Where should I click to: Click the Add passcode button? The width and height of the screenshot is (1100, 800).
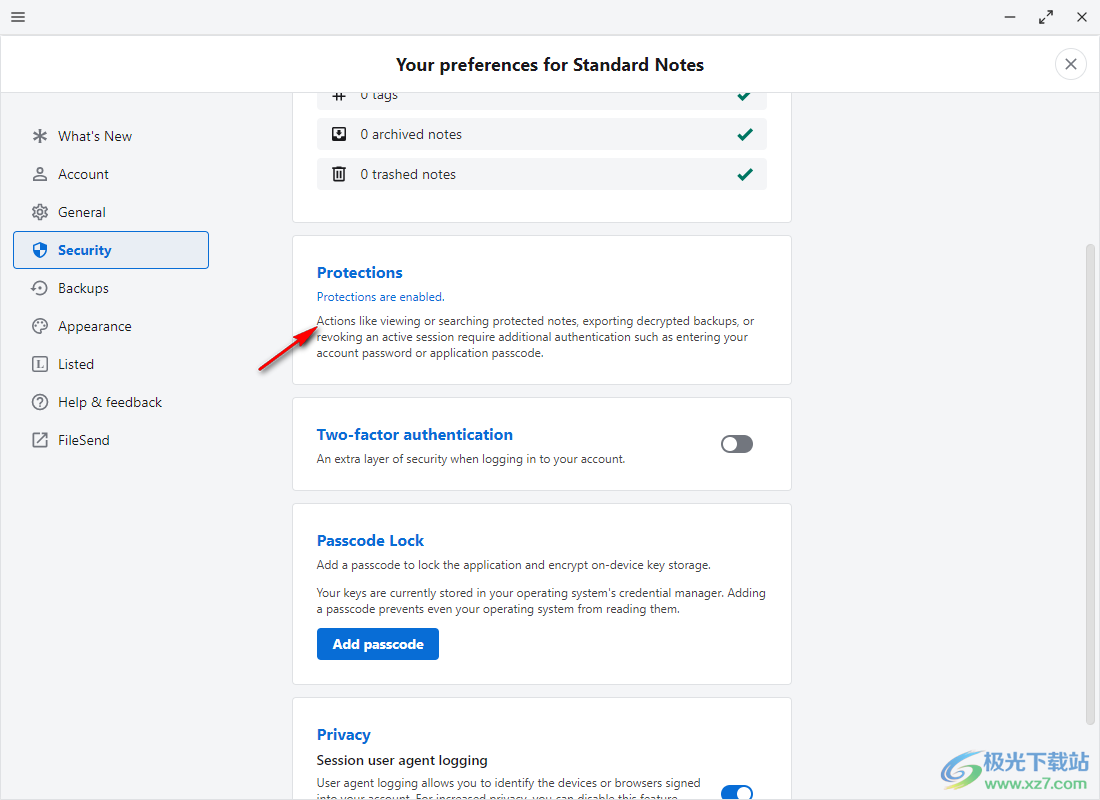pos(377,644)
